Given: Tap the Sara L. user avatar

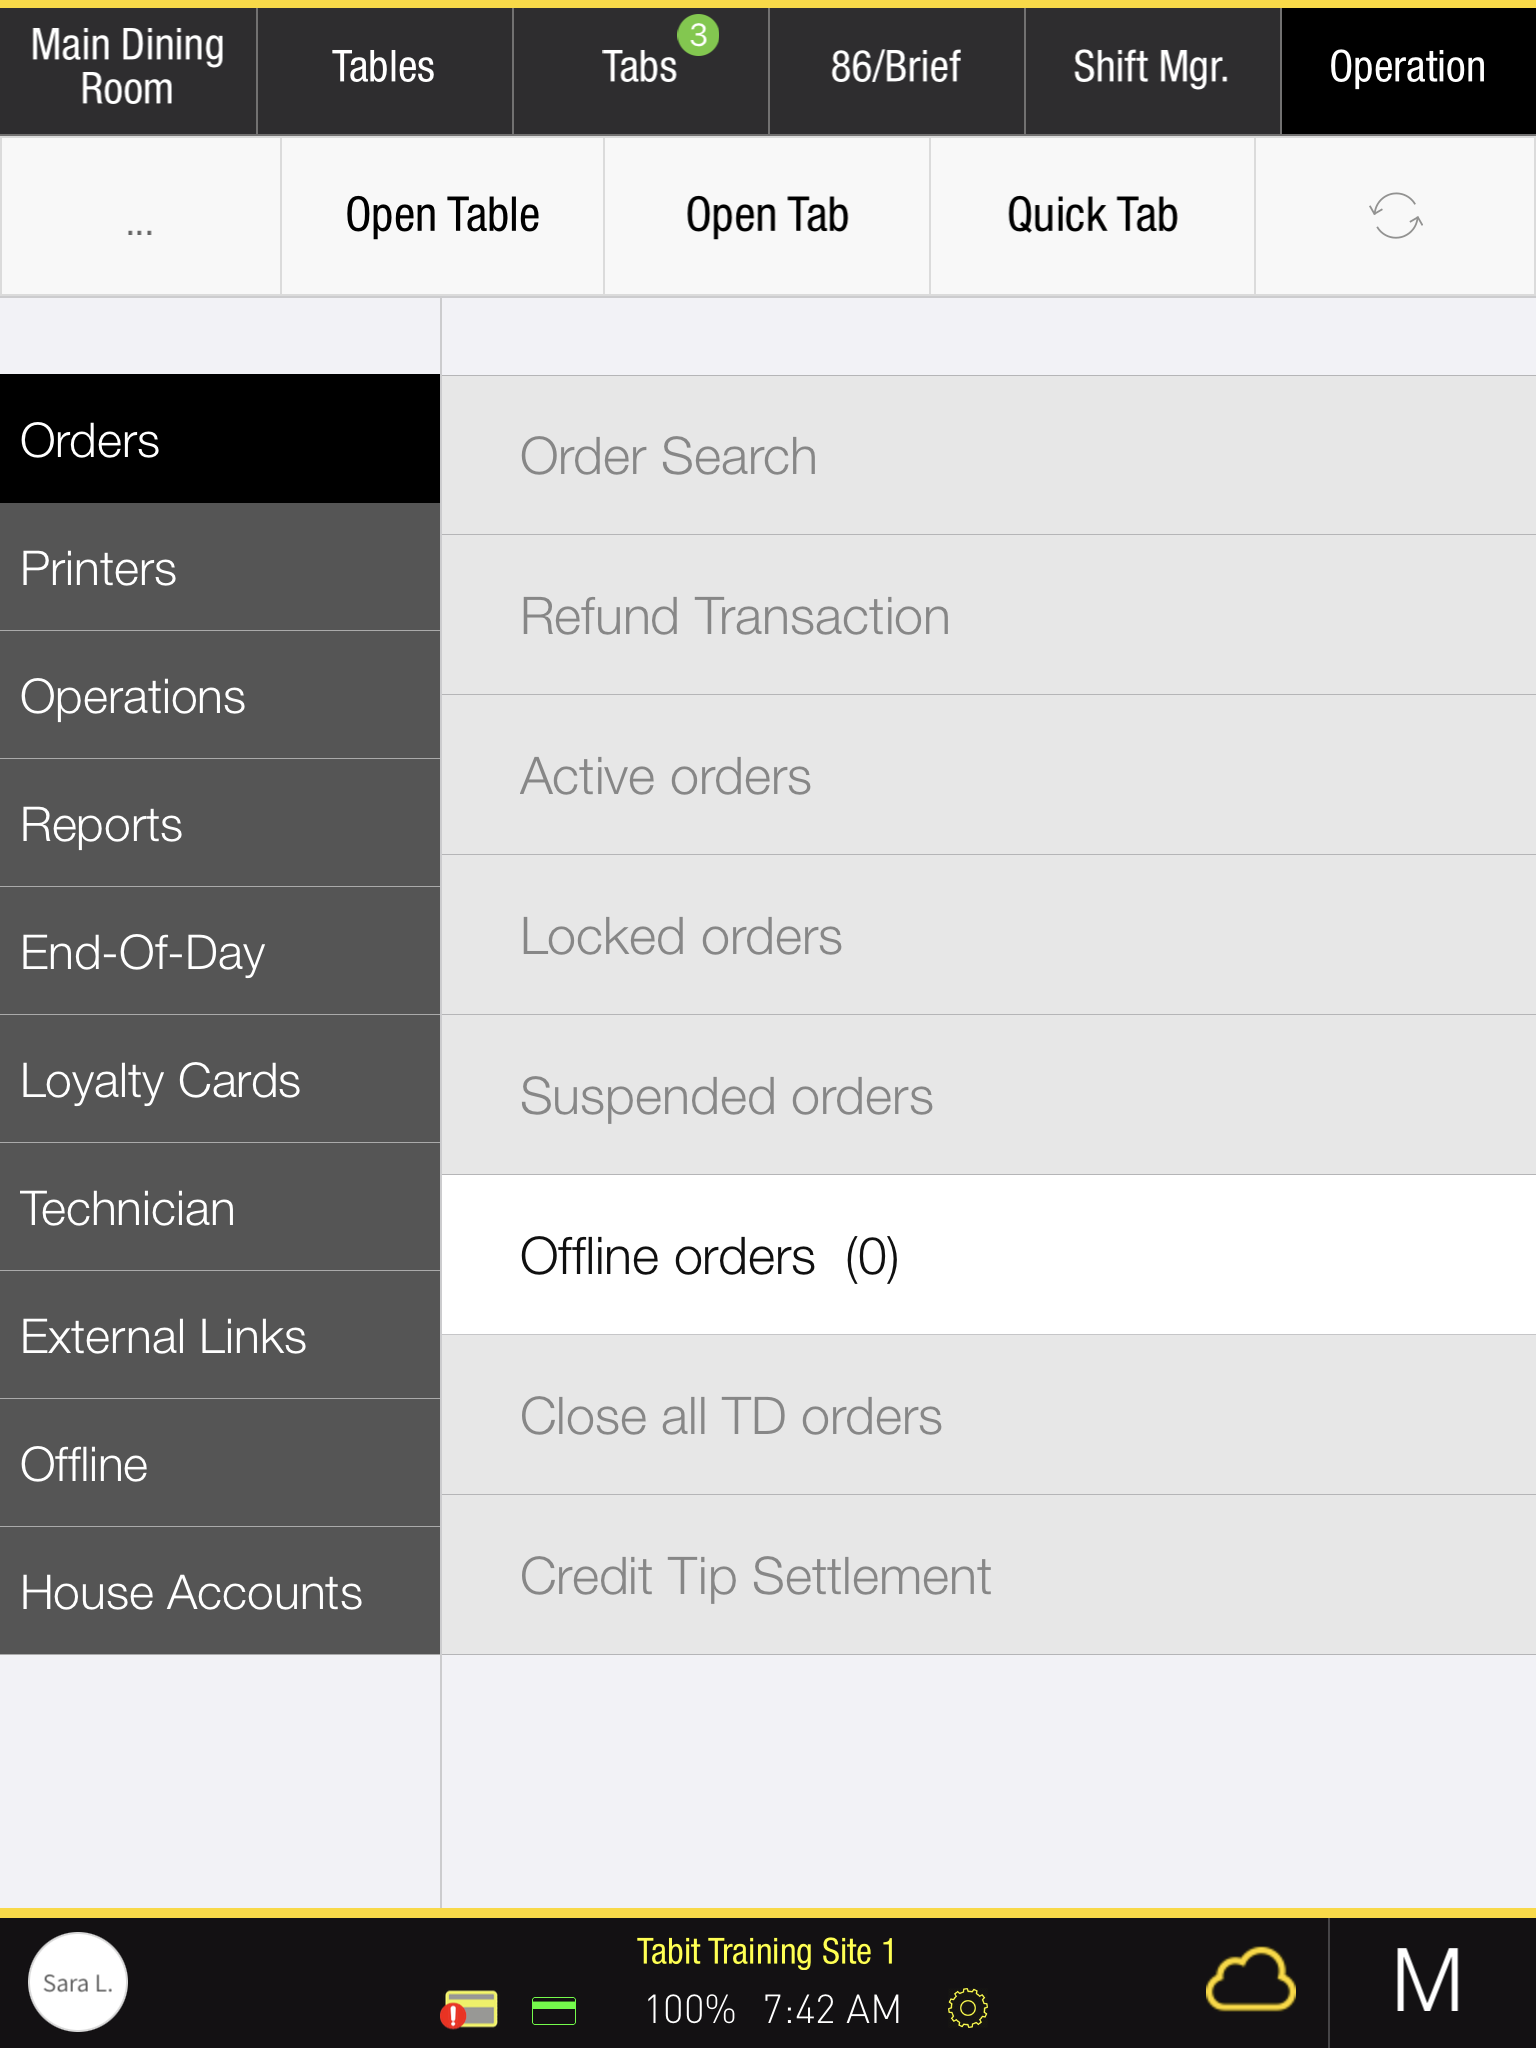Looking at the screenshot, I should point(78,1982).
